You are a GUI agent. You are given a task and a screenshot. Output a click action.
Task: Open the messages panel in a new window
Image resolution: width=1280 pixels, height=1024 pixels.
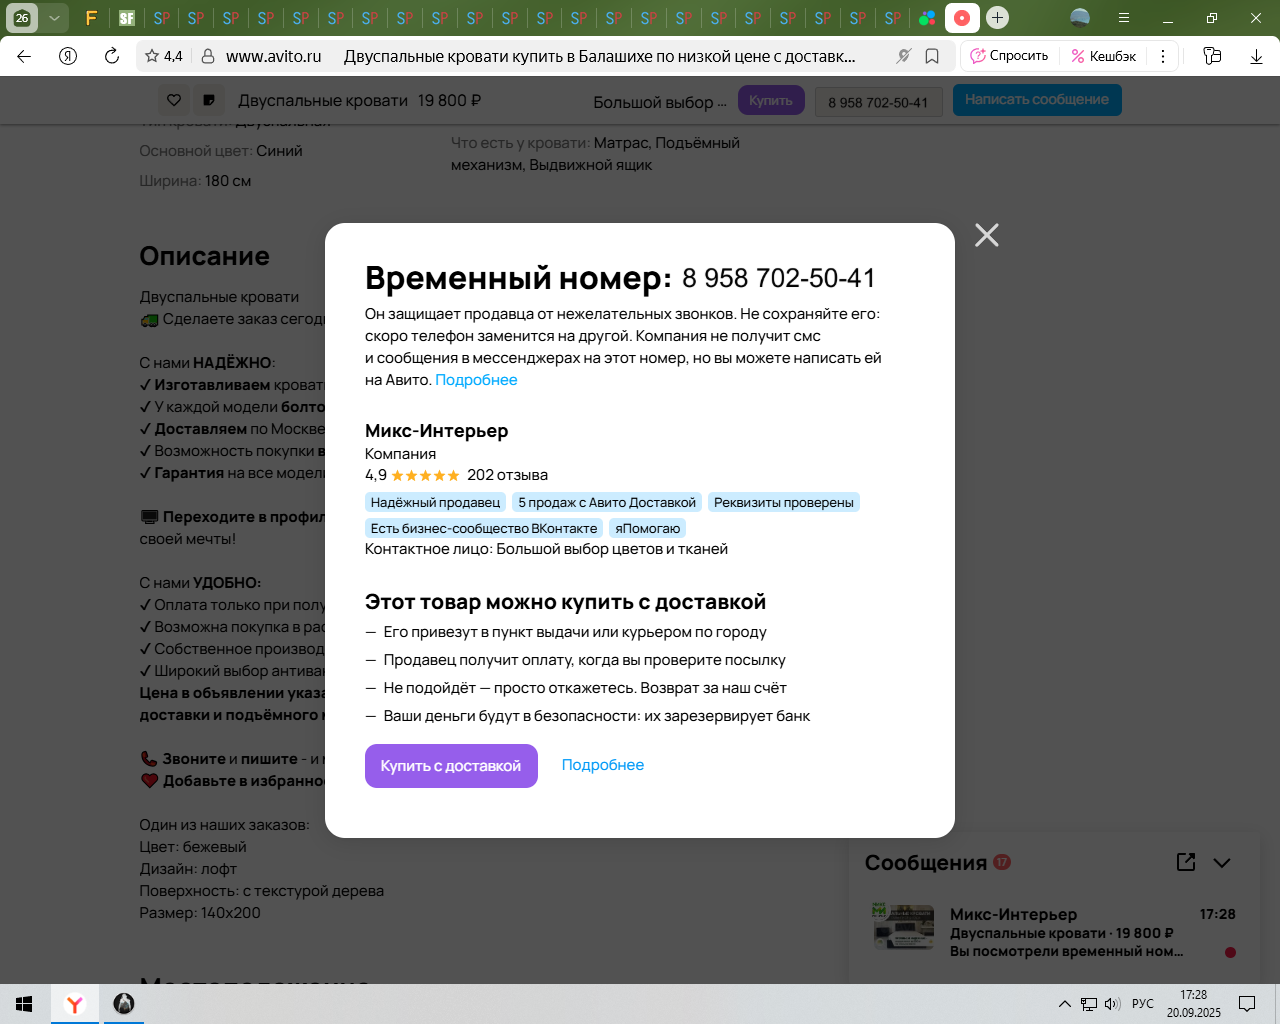[1186, 862]
